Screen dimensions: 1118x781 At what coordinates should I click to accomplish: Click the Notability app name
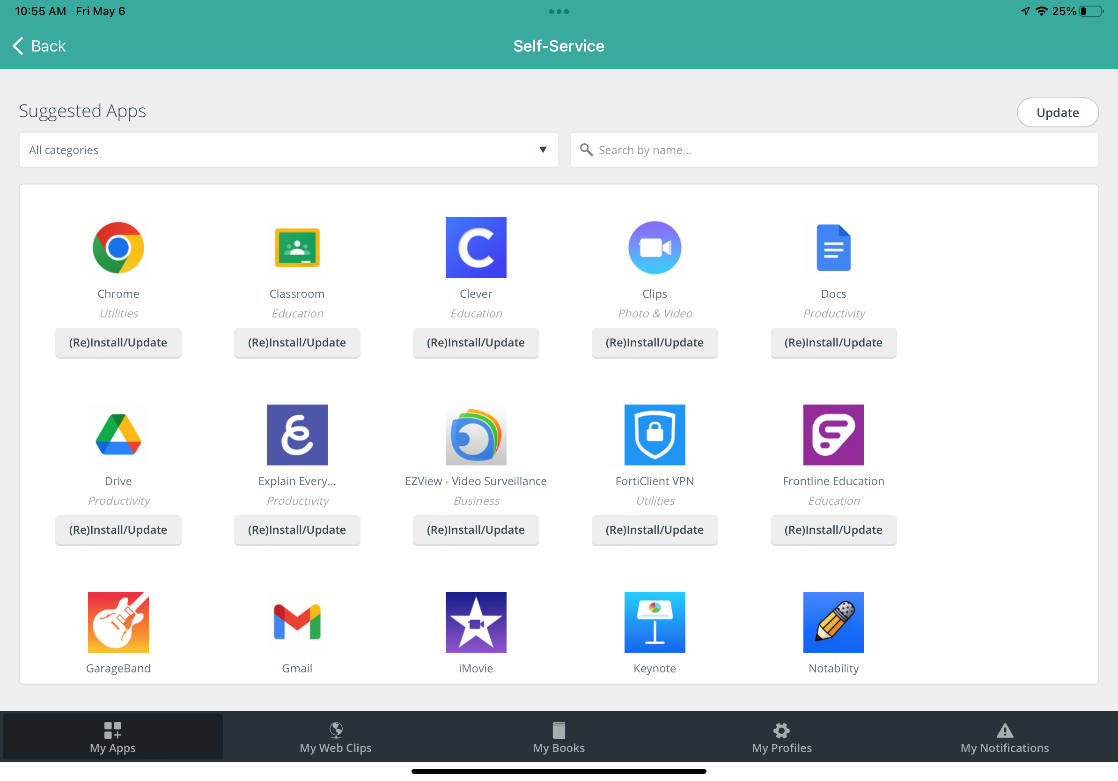pyautogui.click(x=834, y=668)
